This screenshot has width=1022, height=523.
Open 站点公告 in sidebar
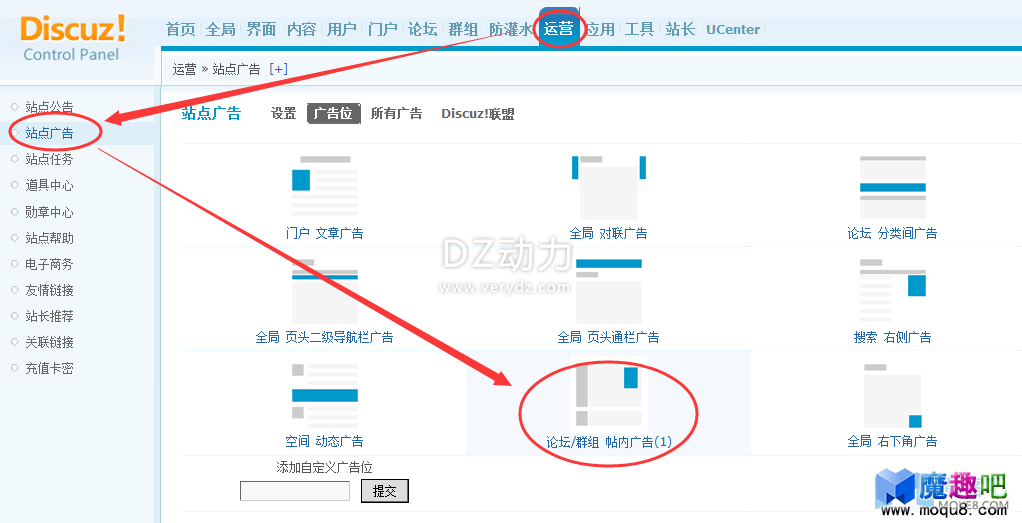coord(50,107)
